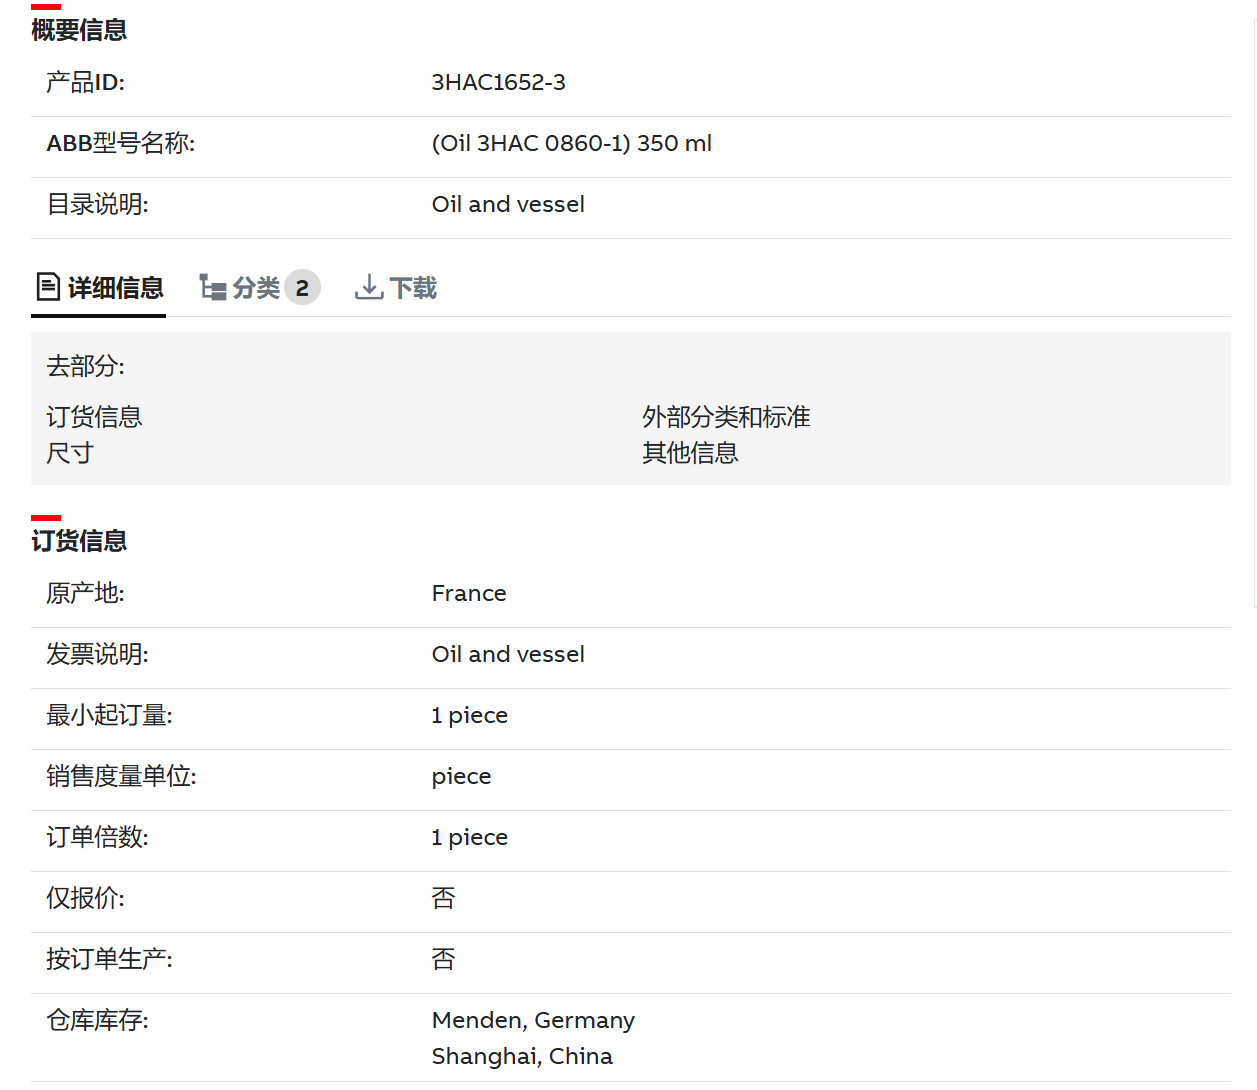Click the 产品ID: label
Image resolution: width=1257 pixels, height=1090 pixels.
click(x=85, y=82)
